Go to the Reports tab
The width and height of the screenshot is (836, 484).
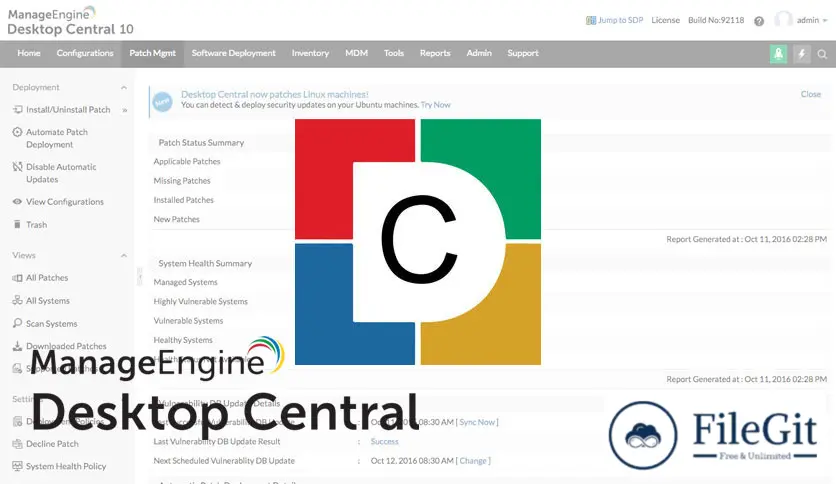(x=435, y=53)
